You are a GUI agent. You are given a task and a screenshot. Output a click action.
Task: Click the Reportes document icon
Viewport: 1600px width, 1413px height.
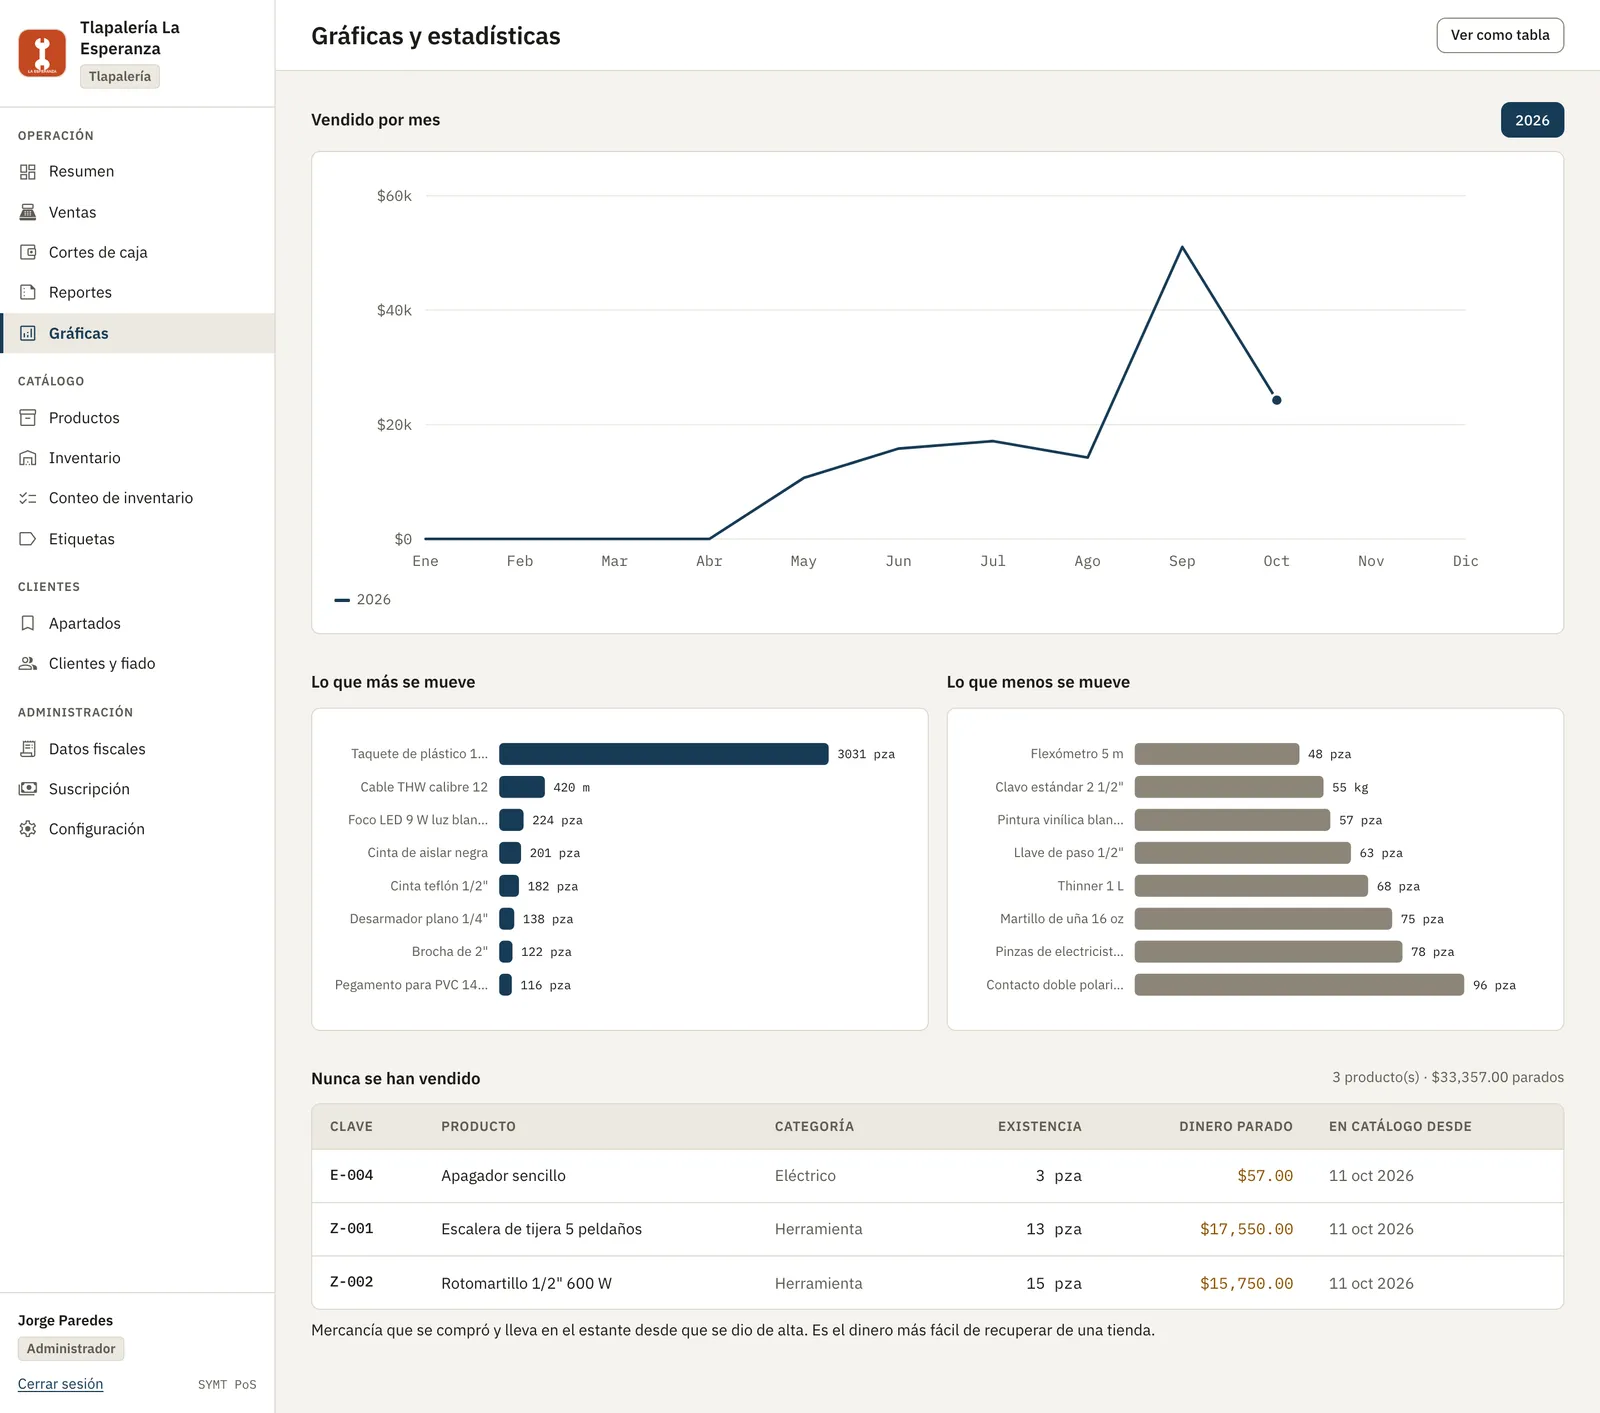(28, 292)
